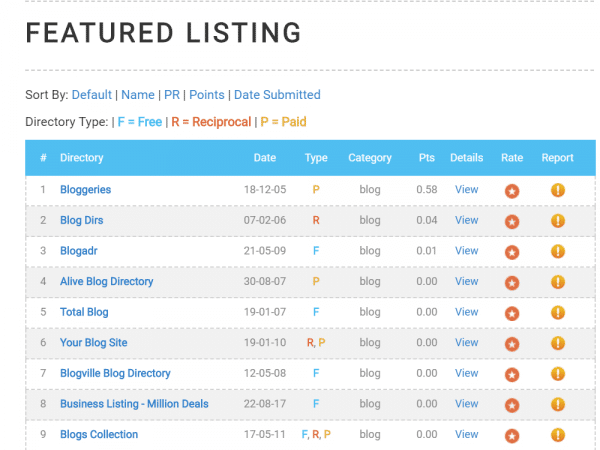Click the Featured Listing heading
600x450 pixels.
click(x=163, y=33)
